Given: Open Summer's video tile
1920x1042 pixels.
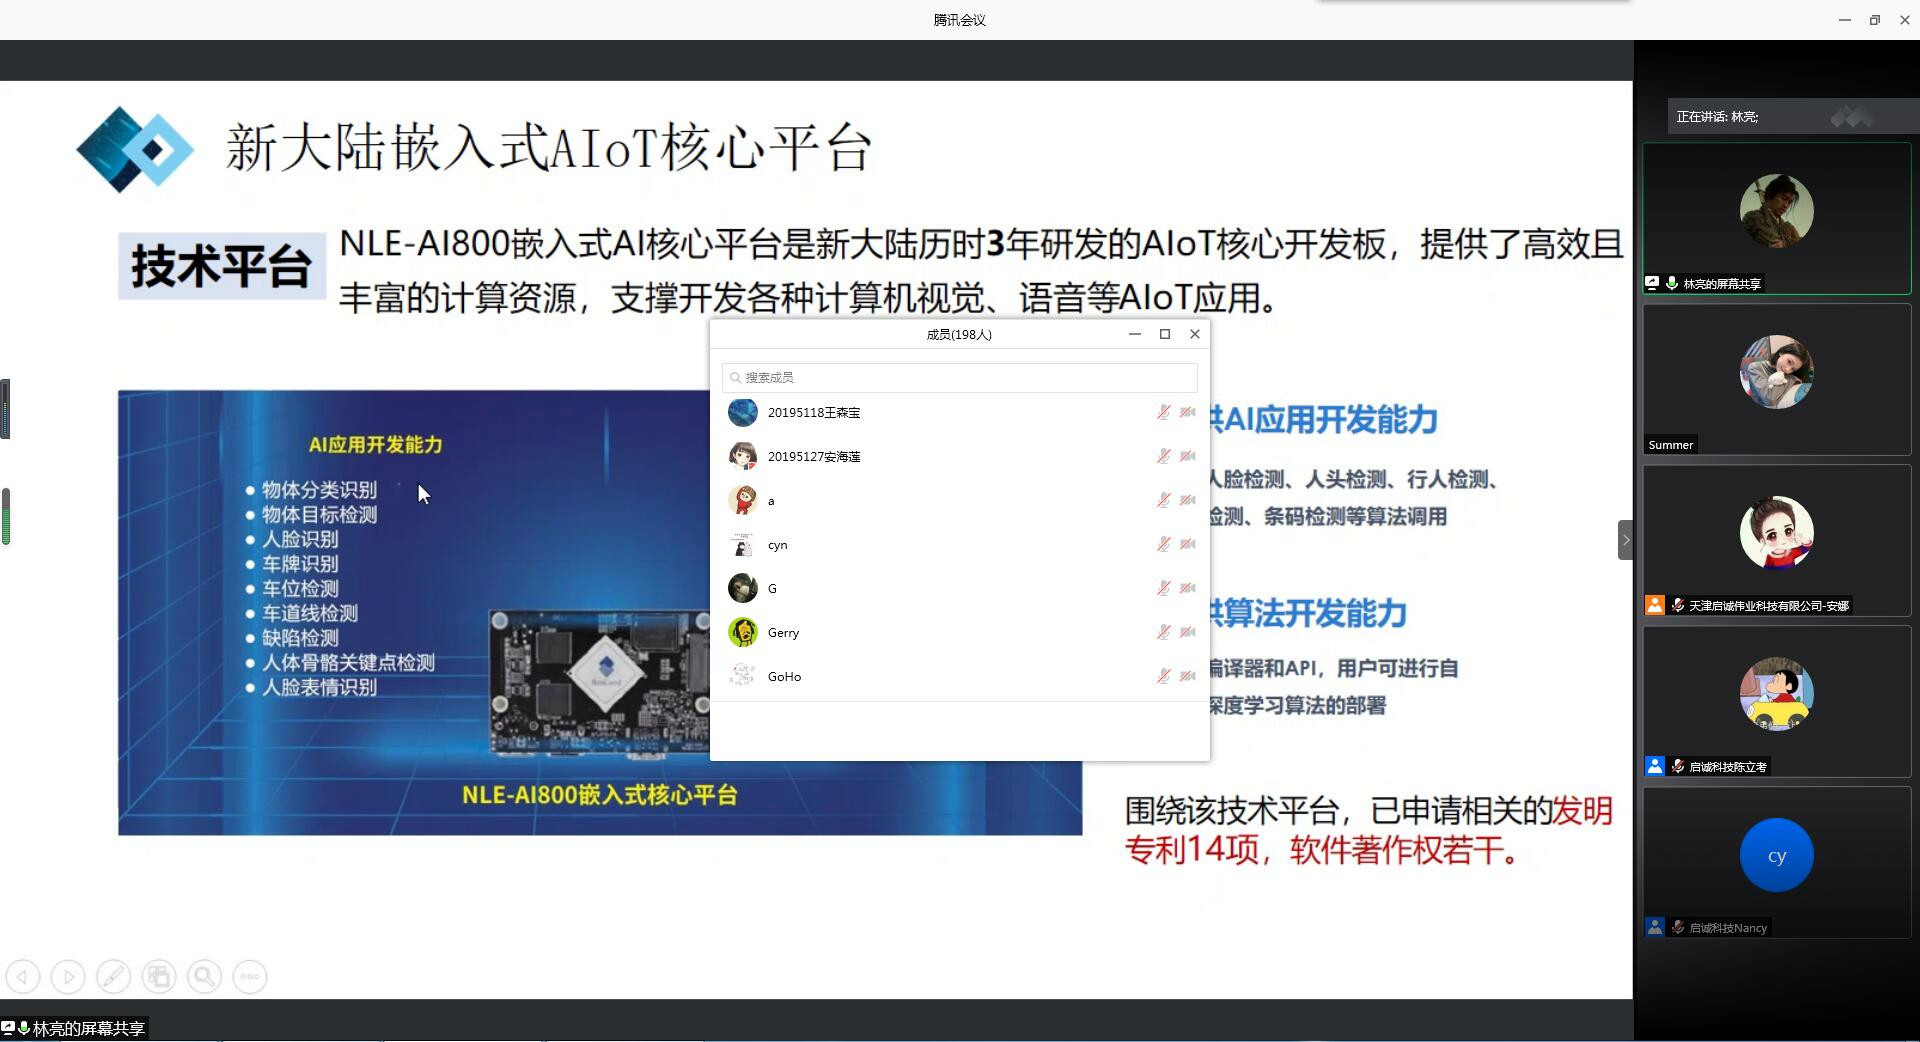Looking at the screenshot, I should [x=1776, y=380].
